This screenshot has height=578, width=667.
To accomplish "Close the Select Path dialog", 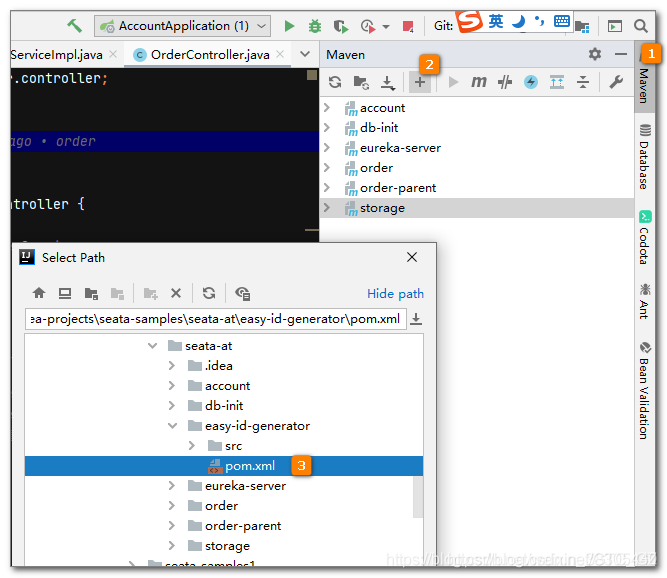I will tap(412, 257).
